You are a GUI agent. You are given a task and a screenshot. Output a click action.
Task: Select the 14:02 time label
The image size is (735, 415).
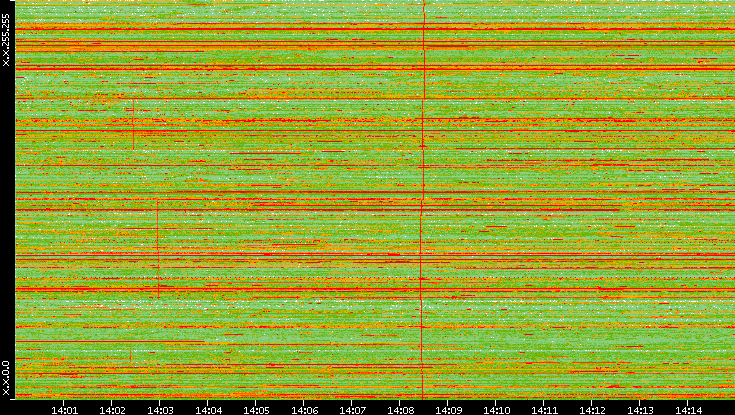pyautogui.click(x=113, y=409)
